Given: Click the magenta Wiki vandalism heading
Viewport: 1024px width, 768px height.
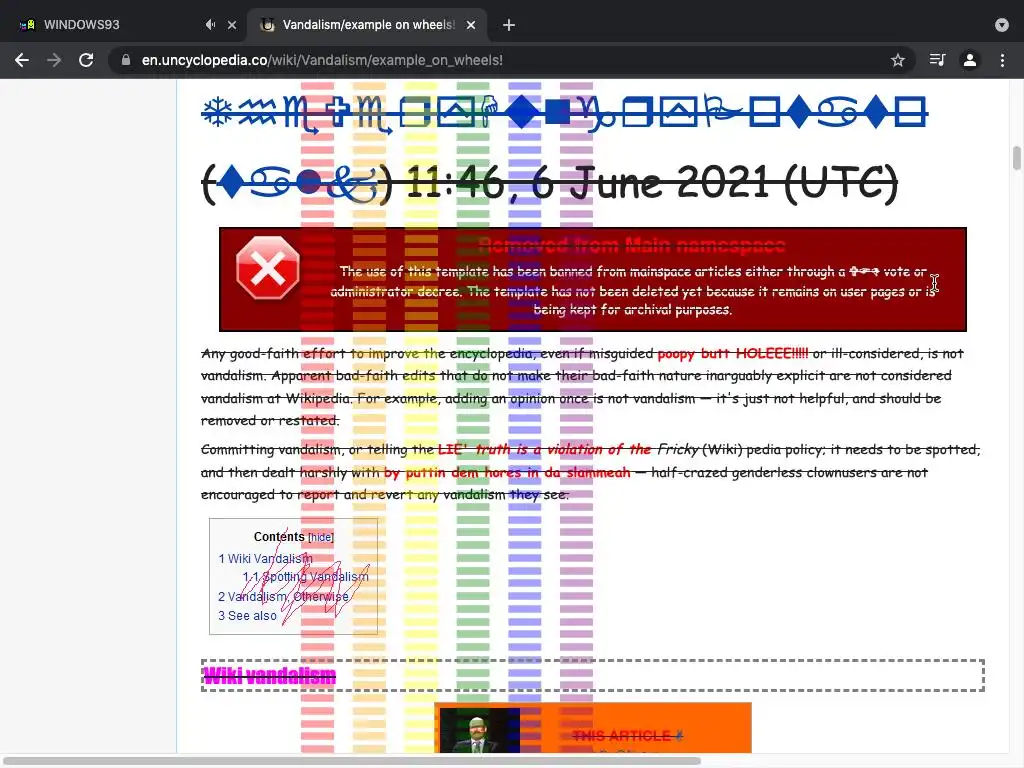Looking at the screenshot, I should [x=269, y=675].
